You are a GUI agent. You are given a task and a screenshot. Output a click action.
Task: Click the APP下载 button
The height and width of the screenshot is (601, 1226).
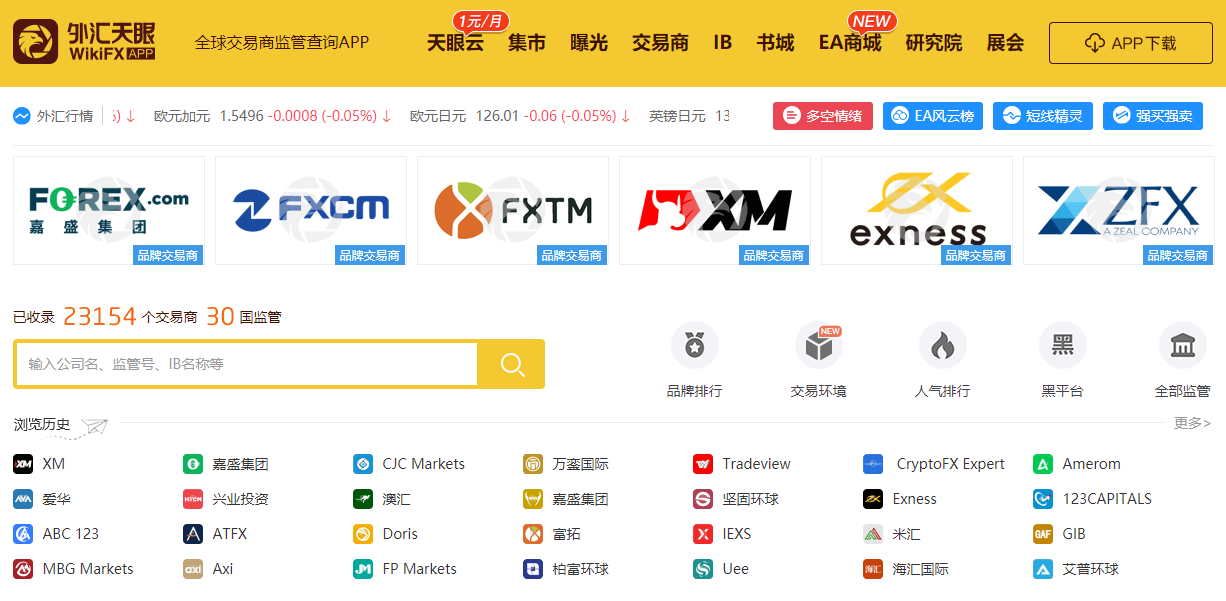pos(1131,43)
